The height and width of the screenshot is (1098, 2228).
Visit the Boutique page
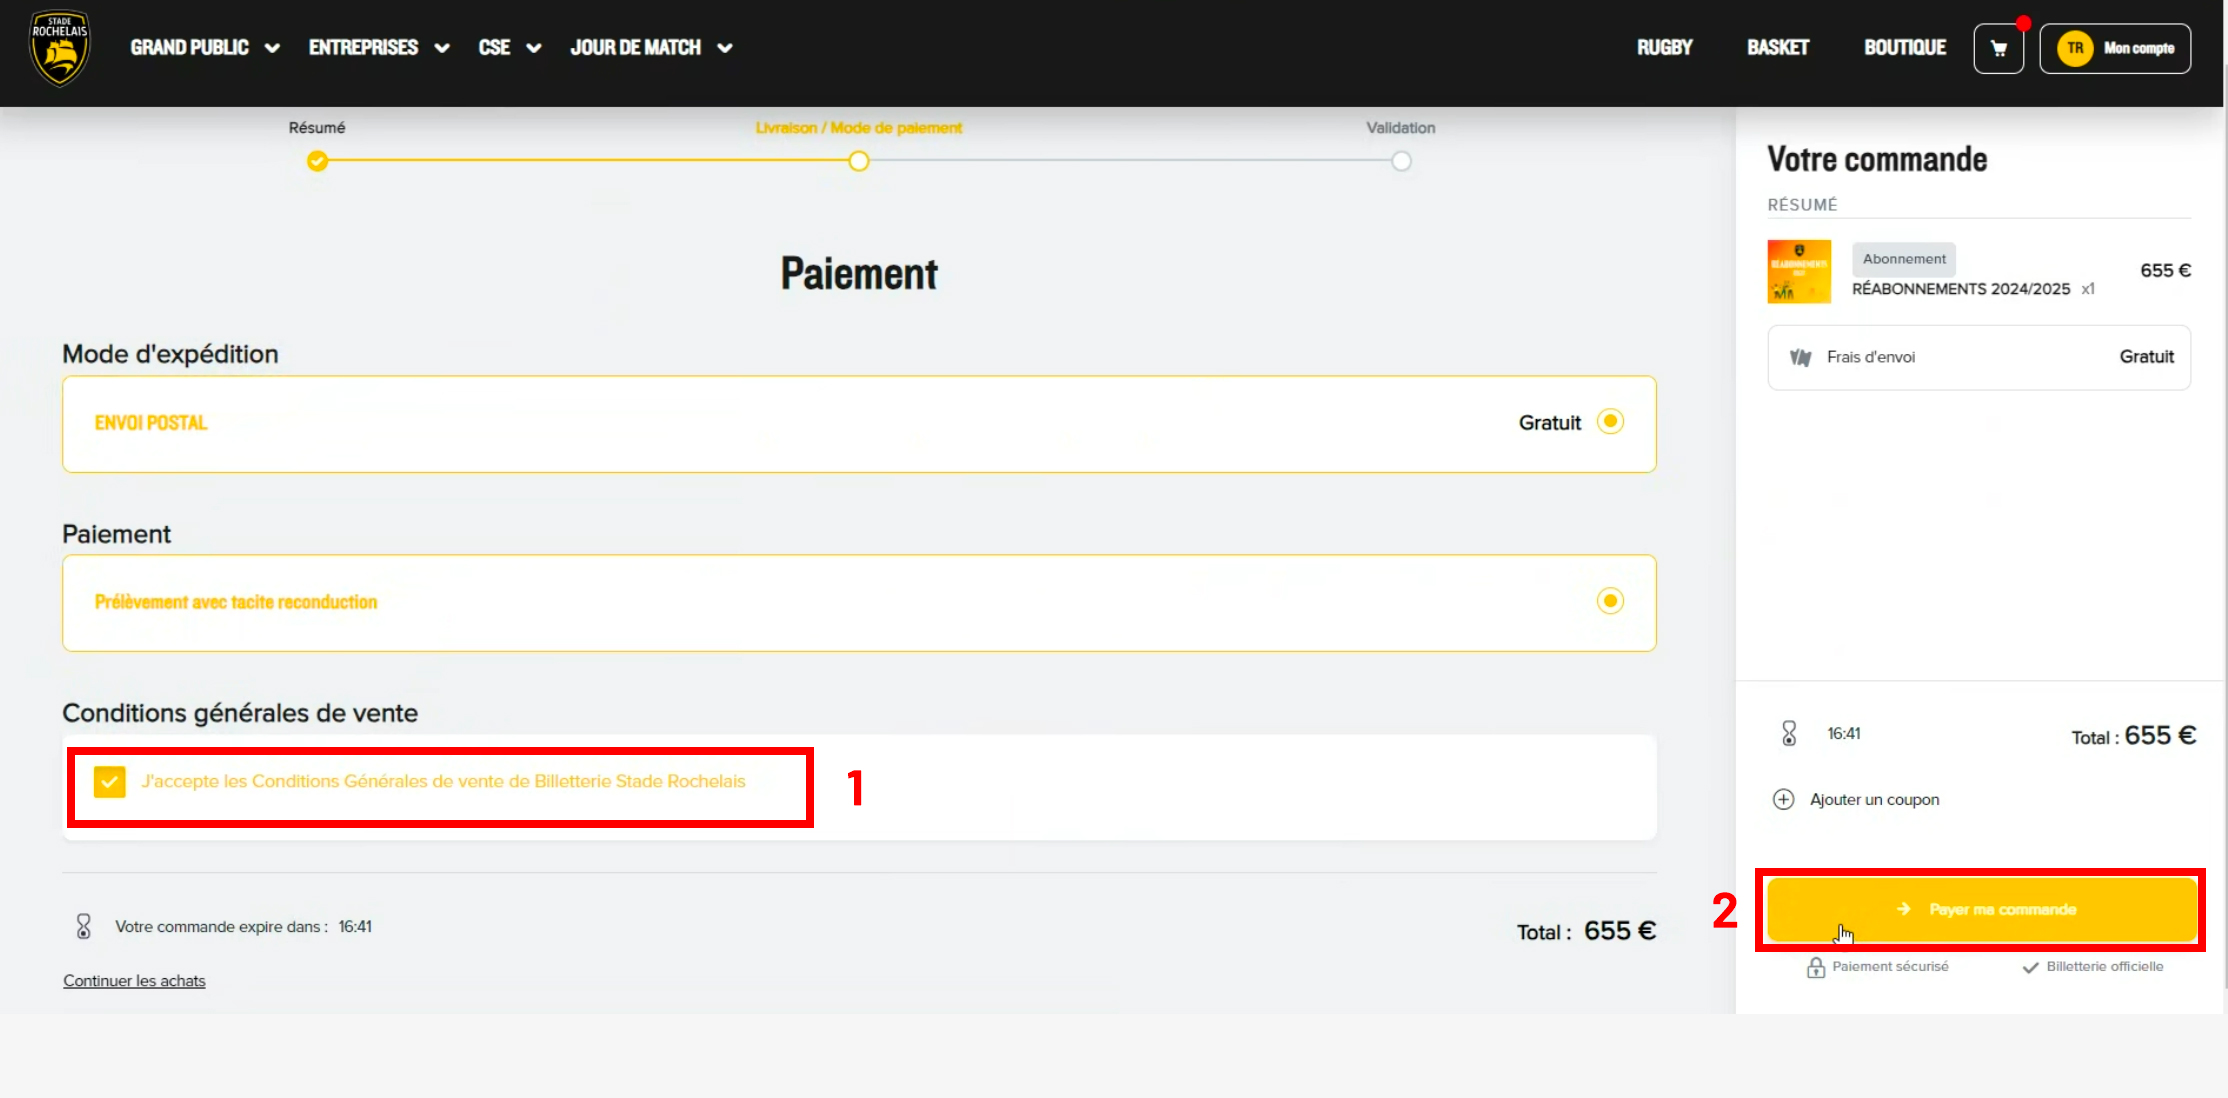pos(1904,47)
